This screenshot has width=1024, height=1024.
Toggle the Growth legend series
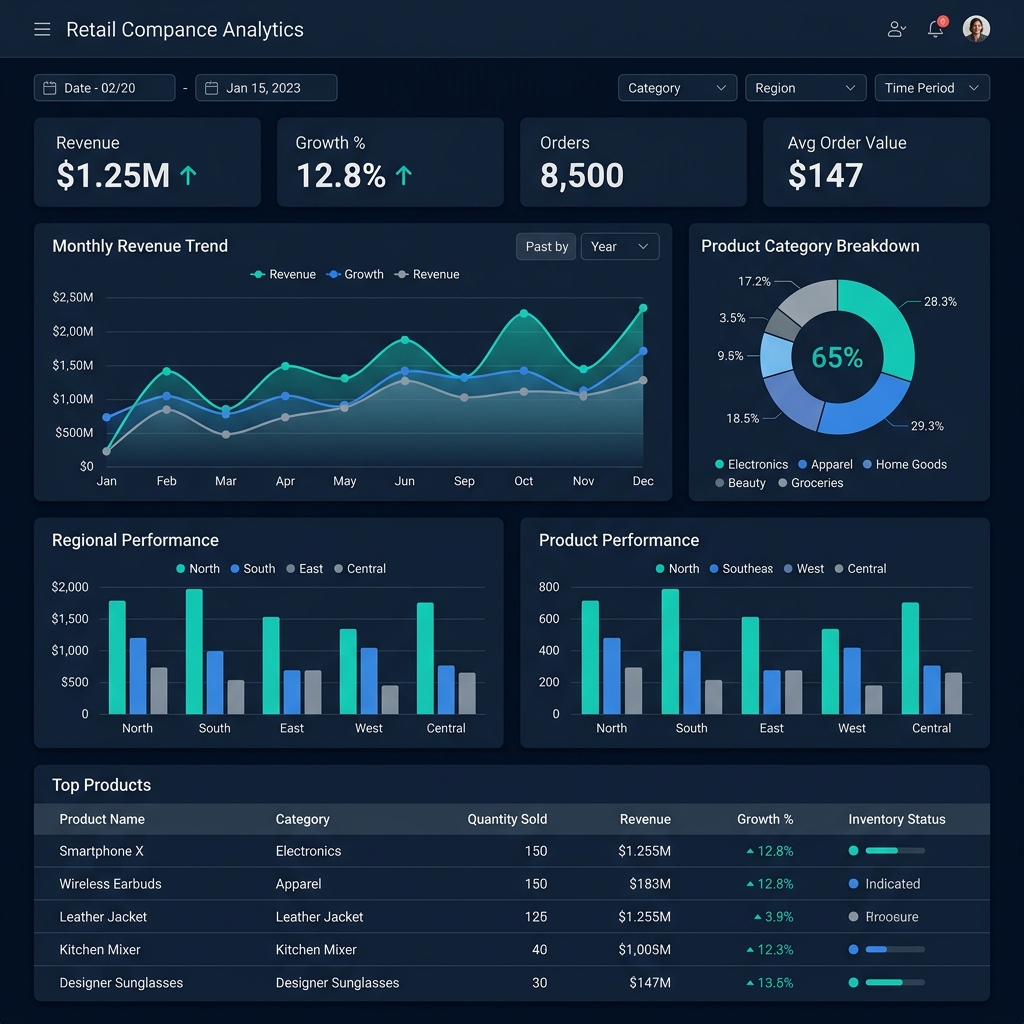tap(355, 274)
